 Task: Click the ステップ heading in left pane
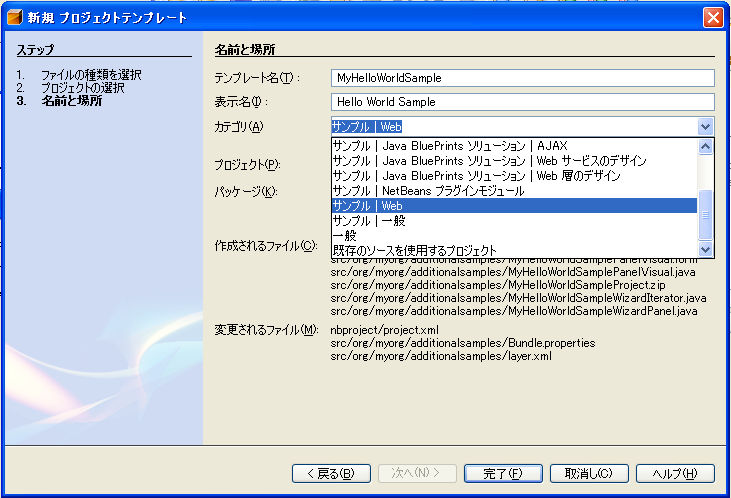click(x=35, y=49)
